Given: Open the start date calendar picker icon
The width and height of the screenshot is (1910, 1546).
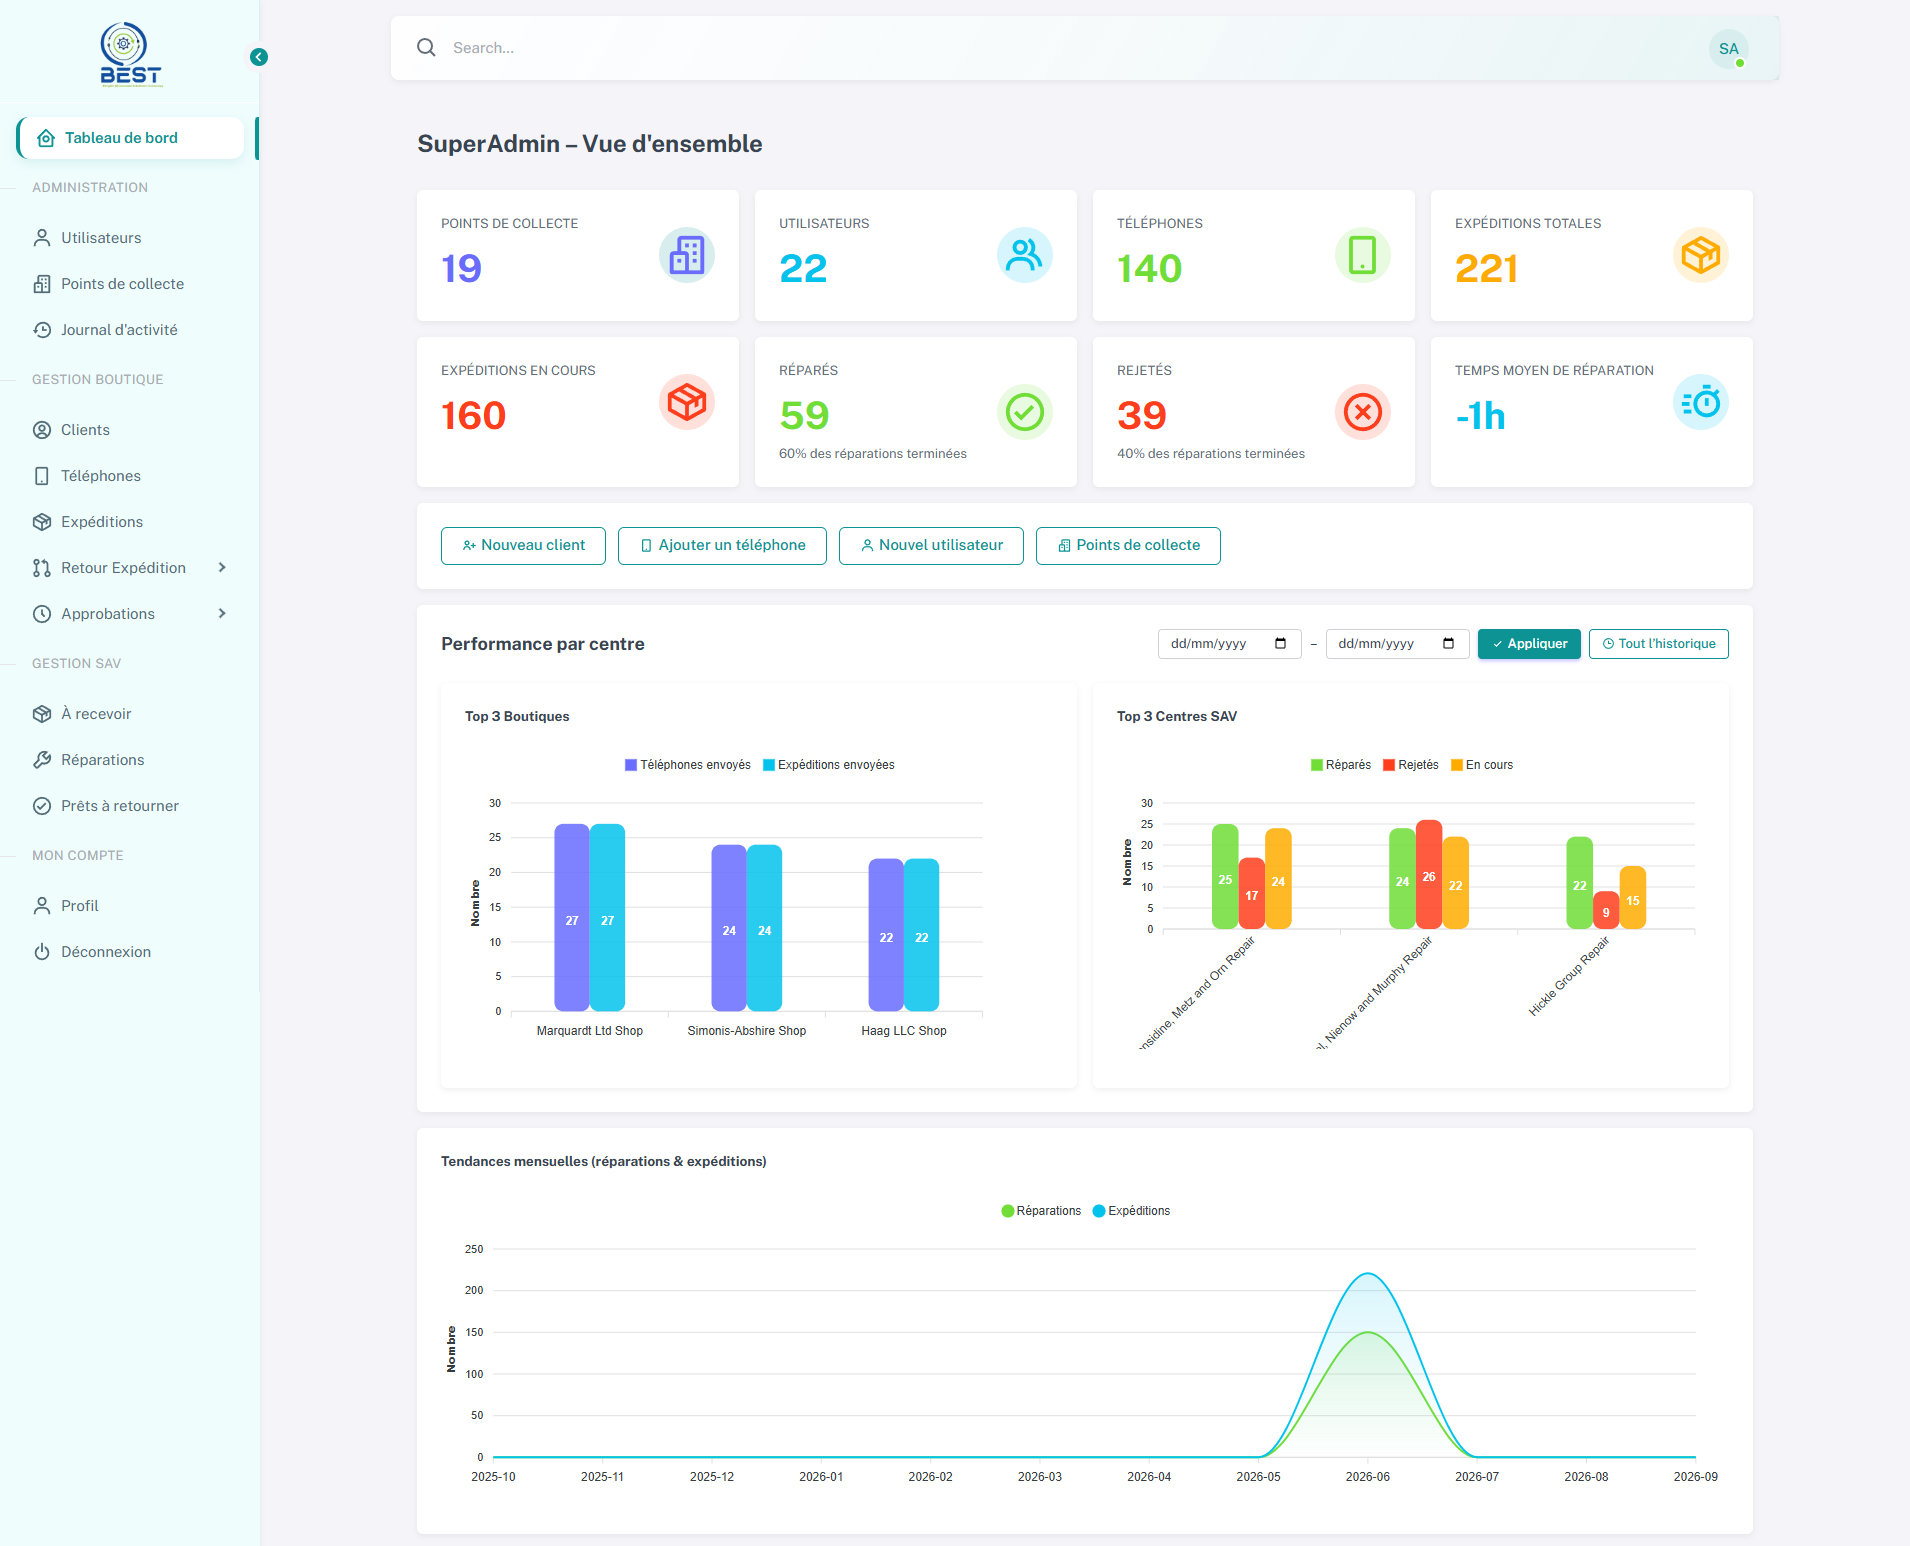Looking at the screenshot, I should 1281,644.
